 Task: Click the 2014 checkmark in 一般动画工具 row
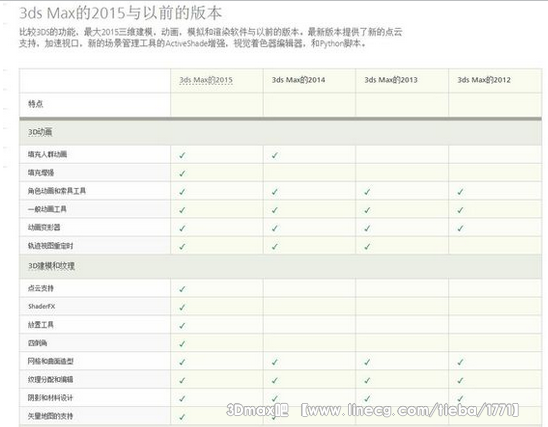pos(275,210)
